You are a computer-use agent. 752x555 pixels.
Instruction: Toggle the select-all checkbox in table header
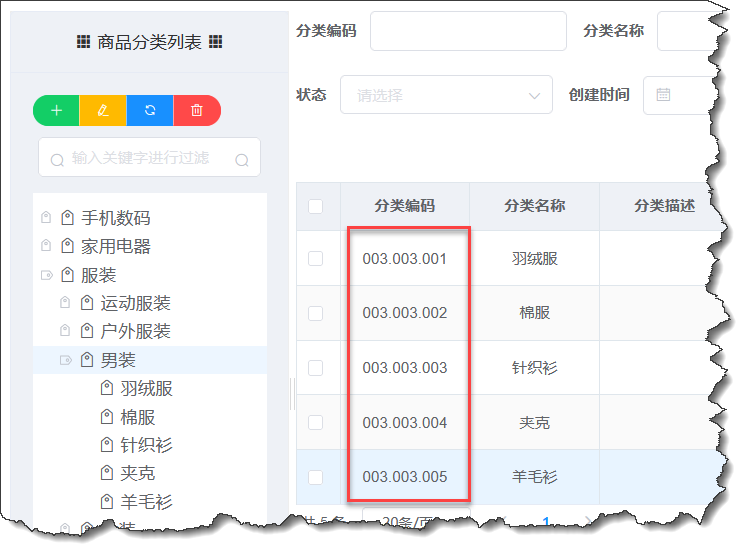[316, 206]
